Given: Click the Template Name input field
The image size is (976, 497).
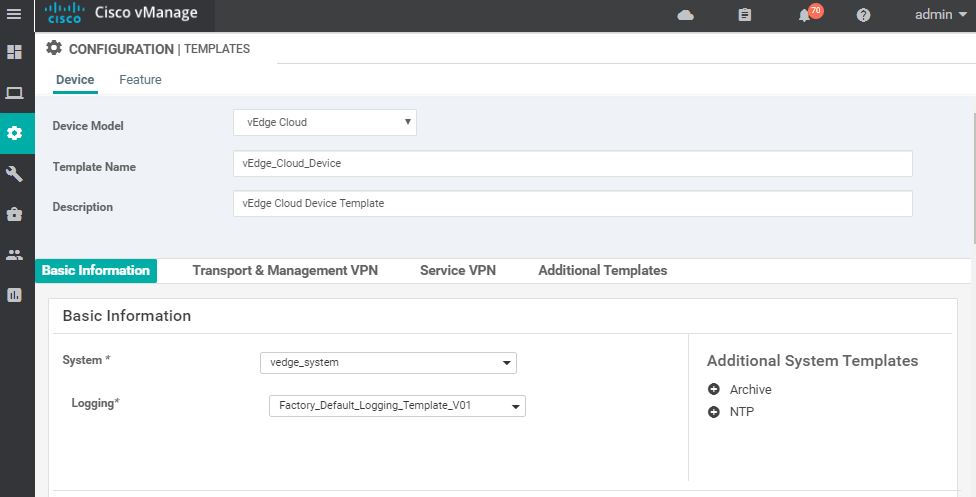Looking at the screenshot, I should 573,163.
